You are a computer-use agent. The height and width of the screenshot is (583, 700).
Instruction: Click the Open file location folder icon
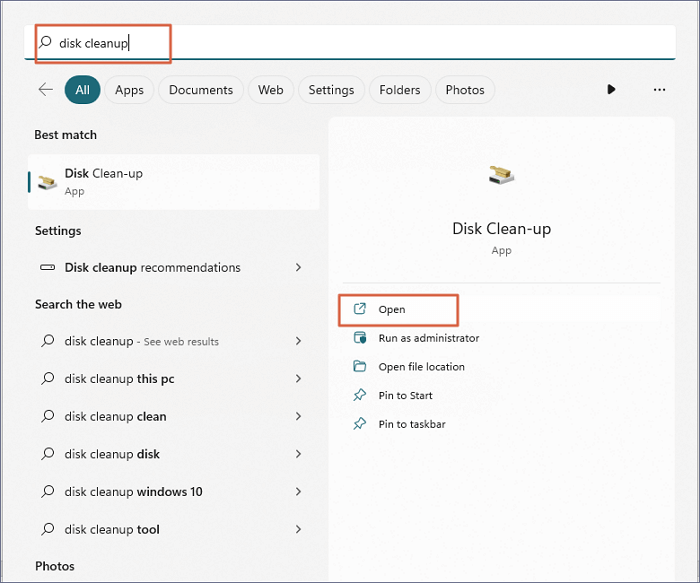360,367
